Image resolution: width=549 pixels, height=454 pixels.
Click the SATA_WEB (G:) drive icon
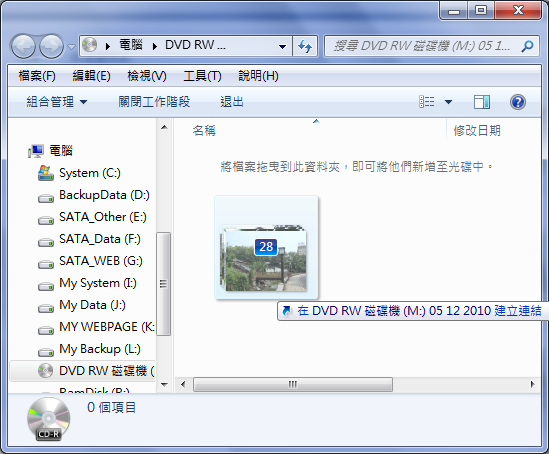click(46, 265)
